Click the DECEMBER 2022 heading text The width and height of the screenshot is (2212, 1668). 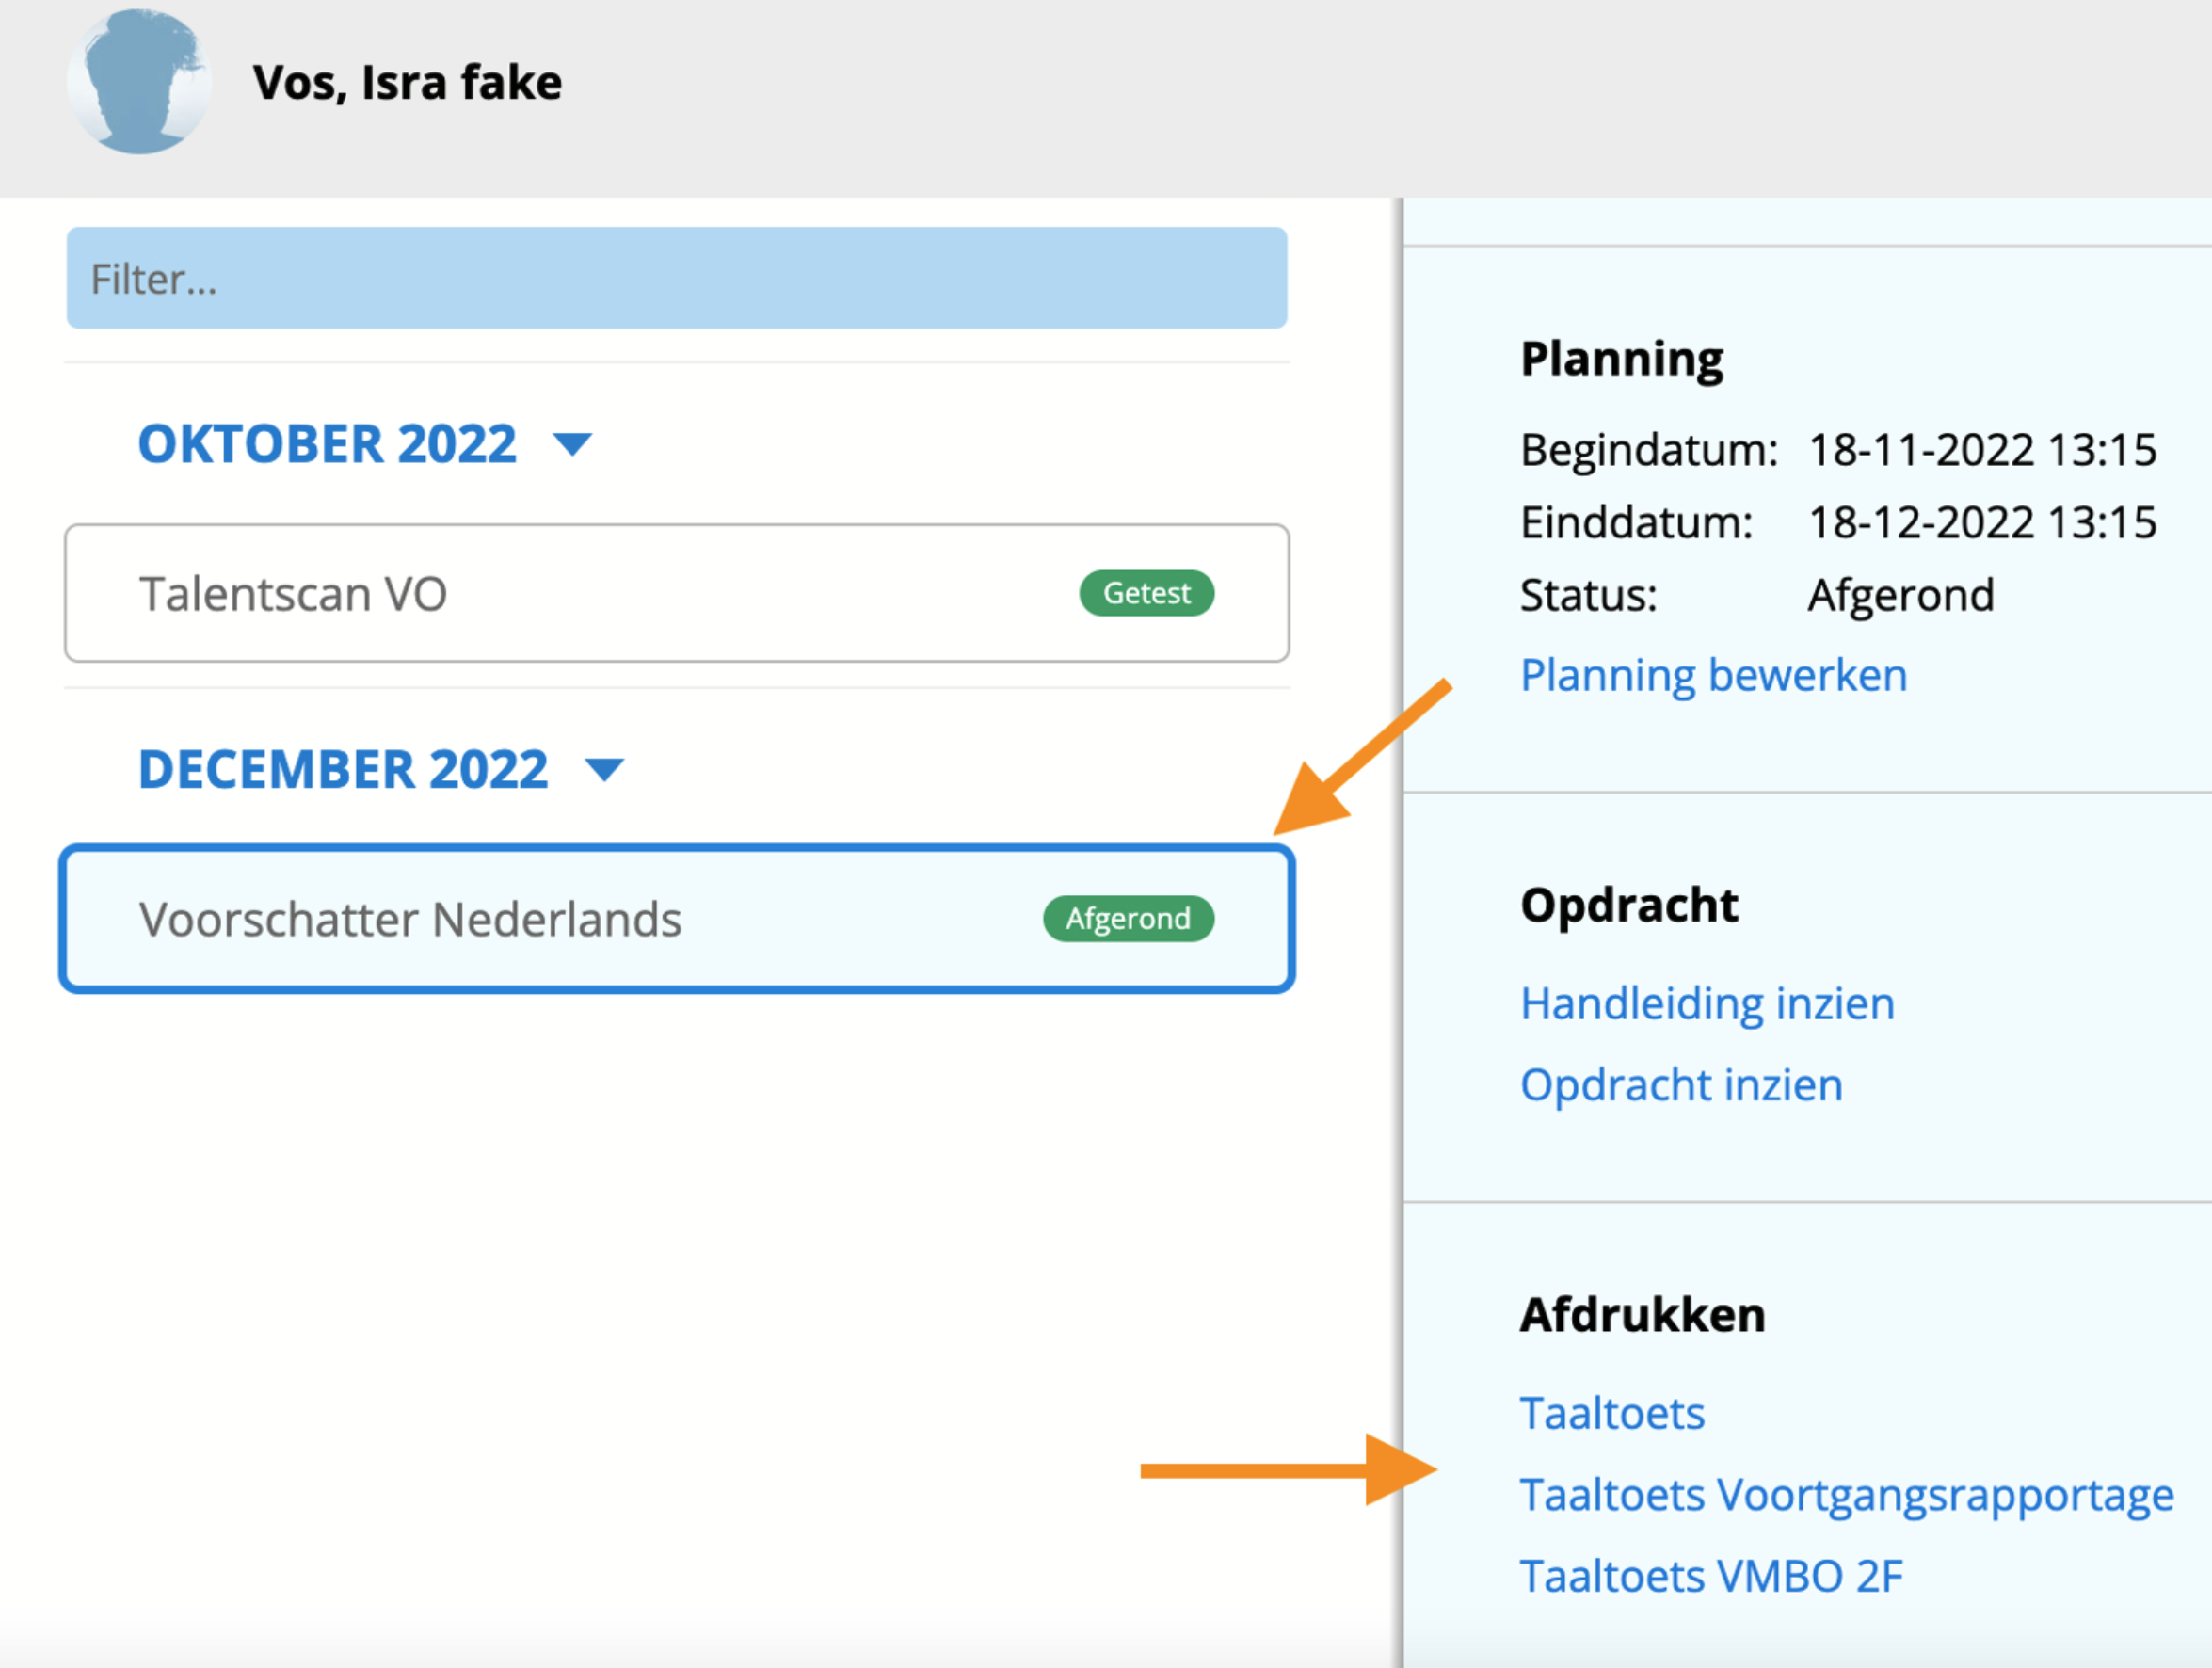343,769
